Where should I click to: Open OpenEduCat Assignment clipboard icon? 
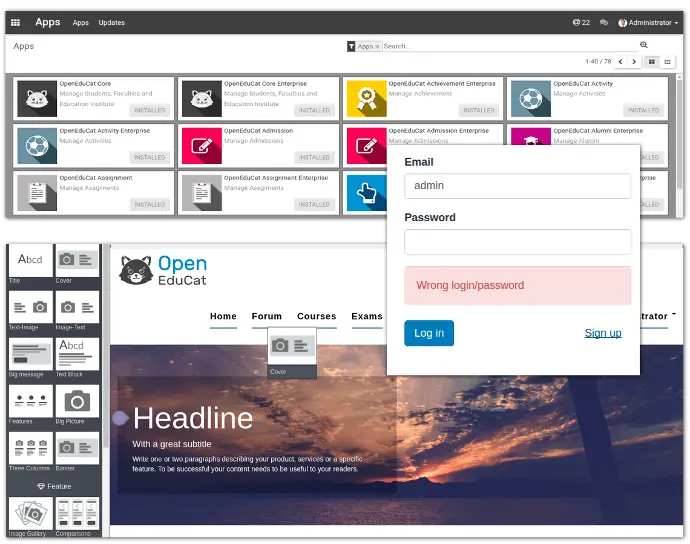click(x=37, y=193)
